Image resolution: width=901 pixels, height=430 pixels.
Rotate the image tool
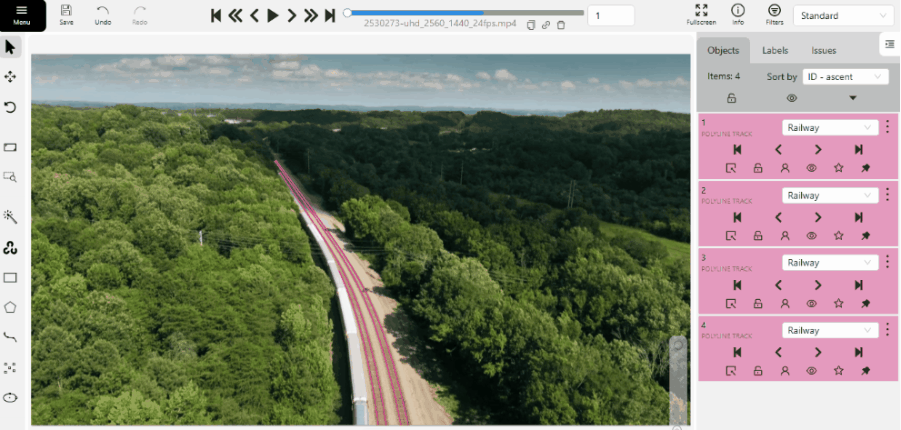click(x=10, y=107)
